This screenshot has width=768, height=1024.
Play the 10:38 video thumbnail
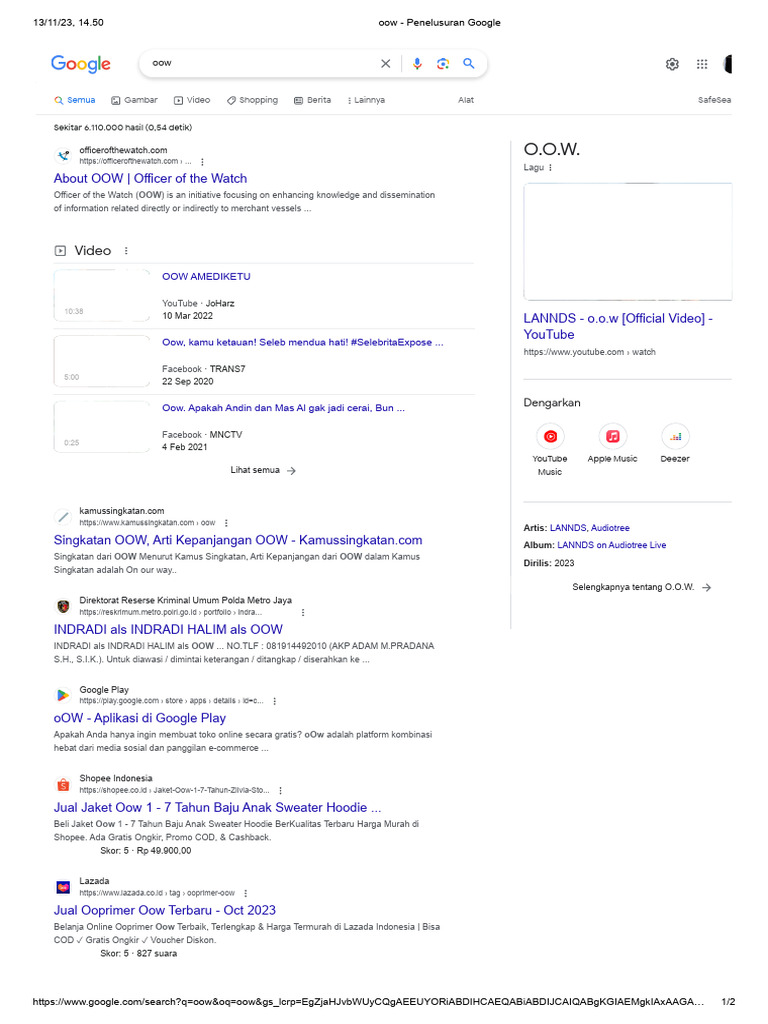[x=102, y=295]
